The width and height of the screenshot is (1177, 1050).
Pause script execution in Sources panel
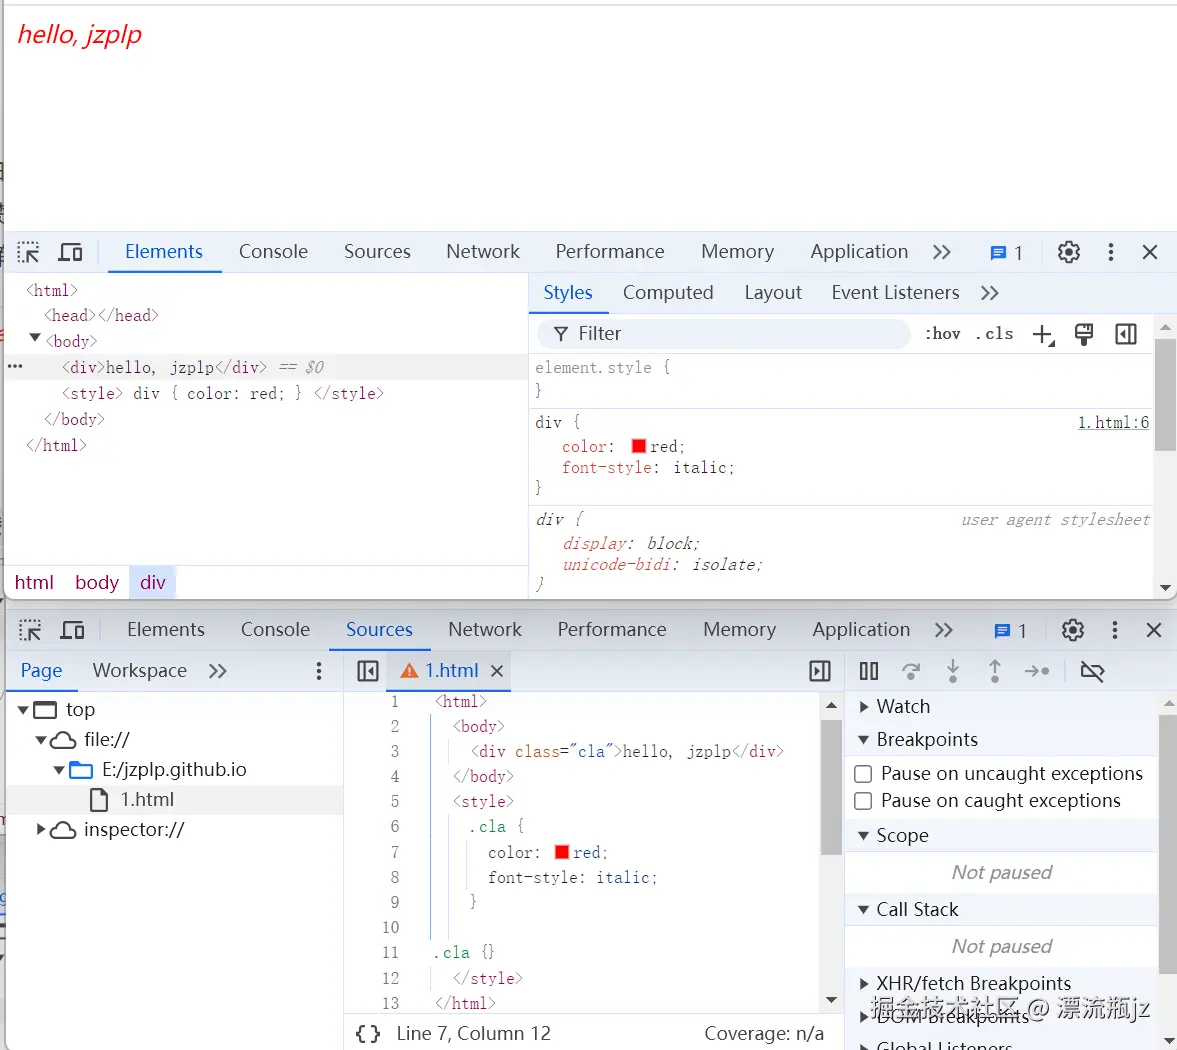868,671
